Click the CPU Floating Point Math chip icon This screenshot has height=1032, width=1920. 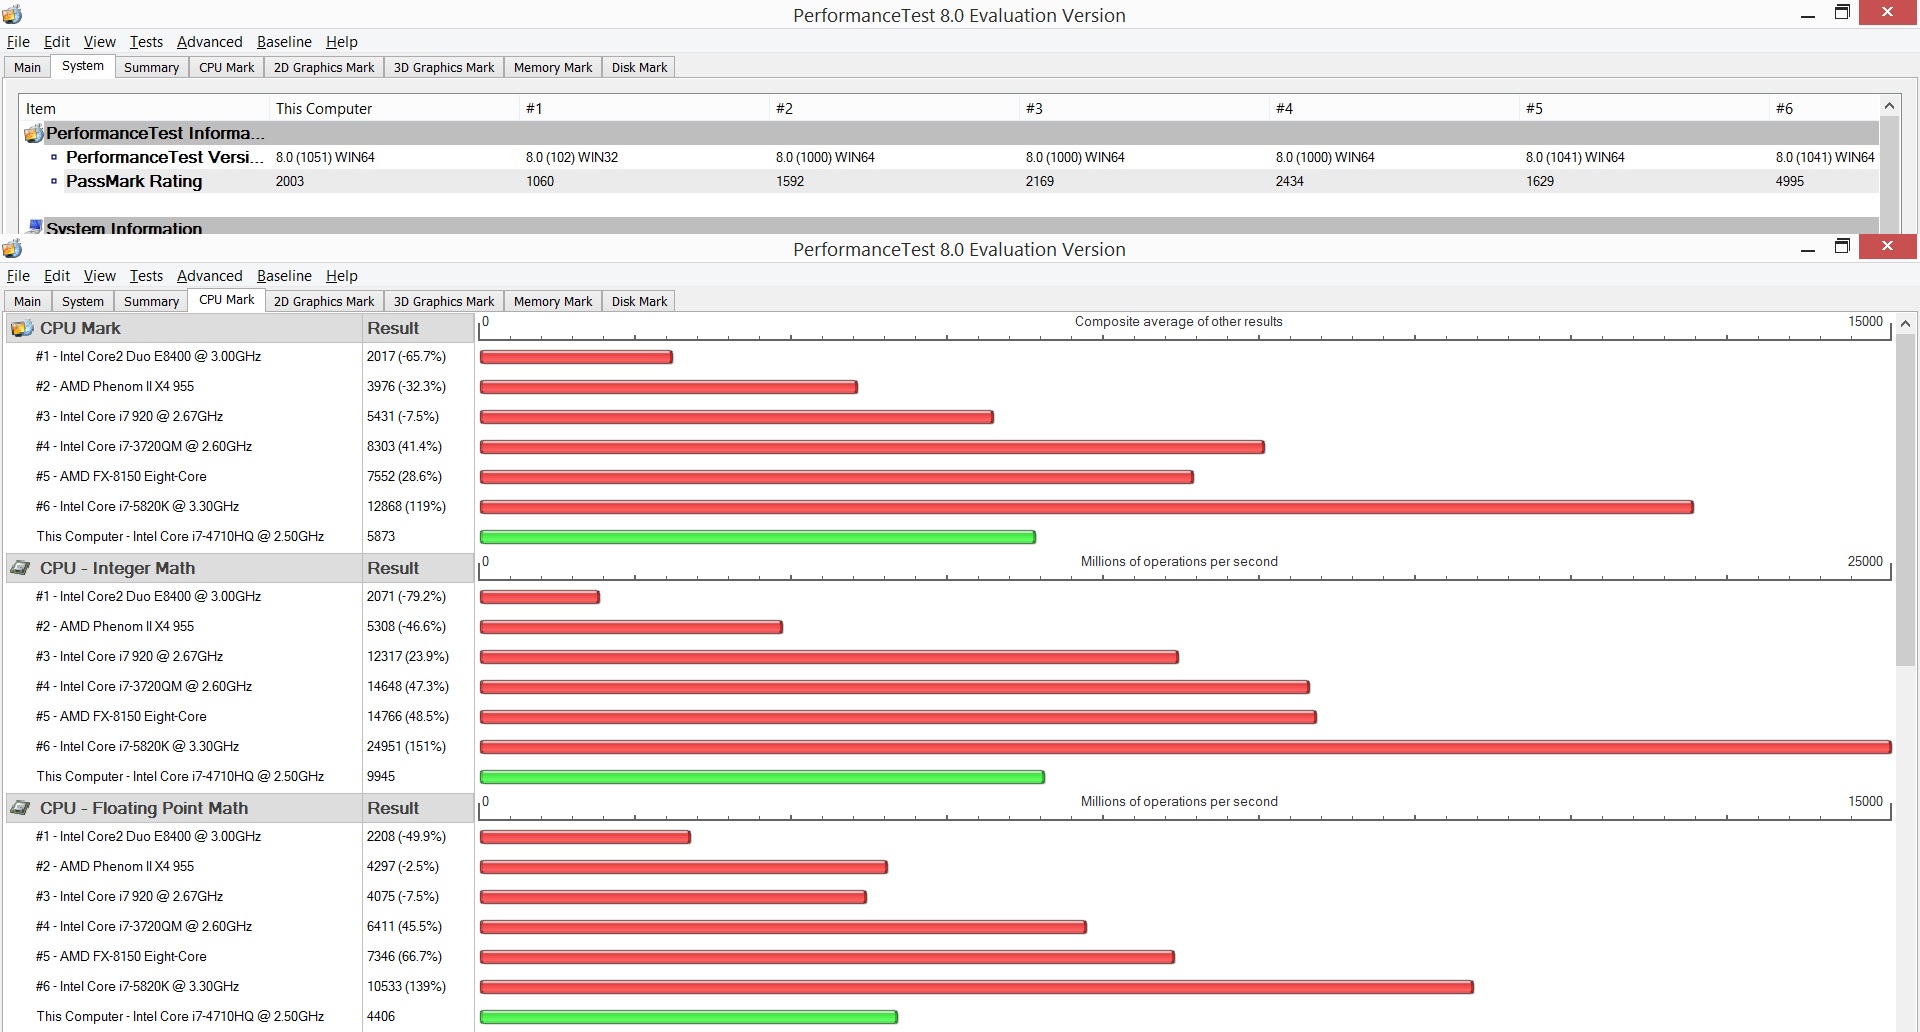click(20, 808)
